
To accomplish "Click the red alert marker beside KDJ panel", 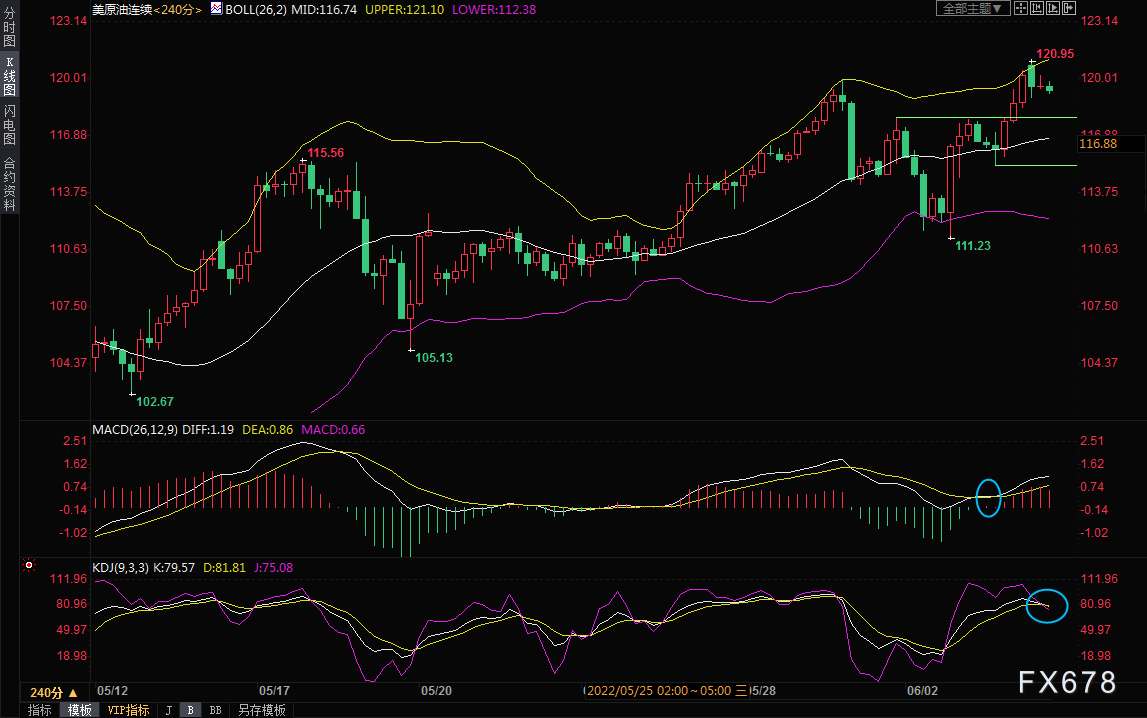I will tap(29, 565).
